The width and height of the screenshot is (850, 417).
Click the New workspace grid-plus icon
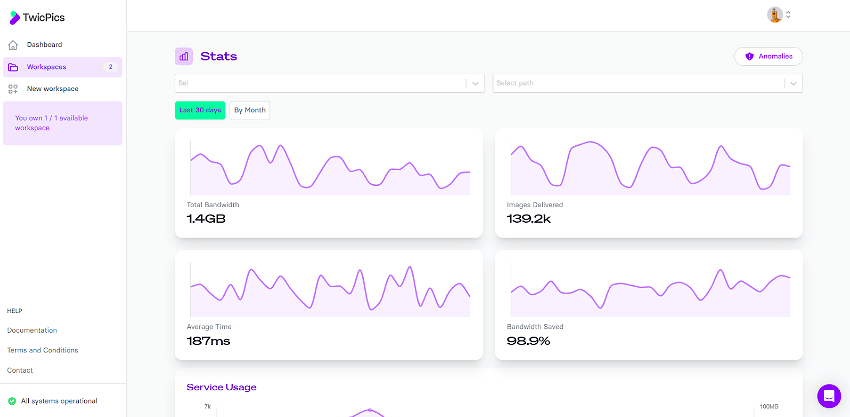tap(14, 89)
